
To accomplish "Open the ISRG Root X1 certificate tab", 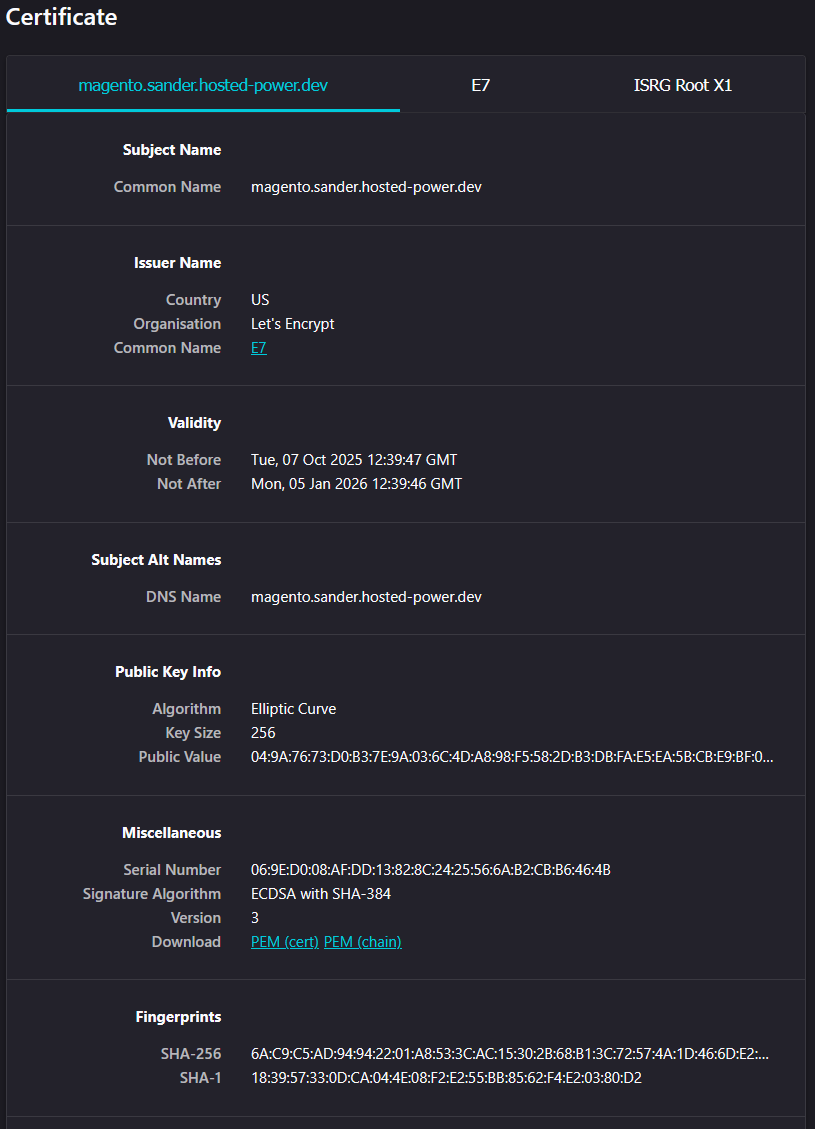I will pos(682,85).
